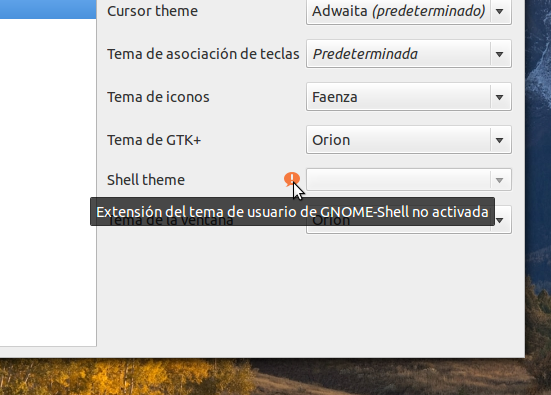This screenshot has height=395, width=551.
Task: Select the Adwaita (predeterminado) combo box
Action: 409,11
